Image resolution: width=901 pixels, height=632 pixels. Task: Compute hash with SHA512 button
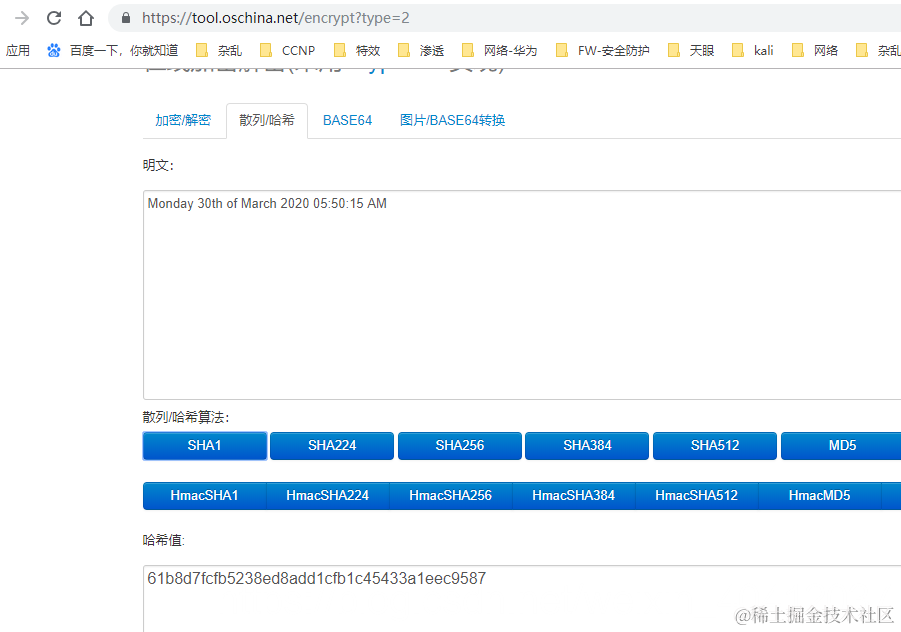point(715,446)
